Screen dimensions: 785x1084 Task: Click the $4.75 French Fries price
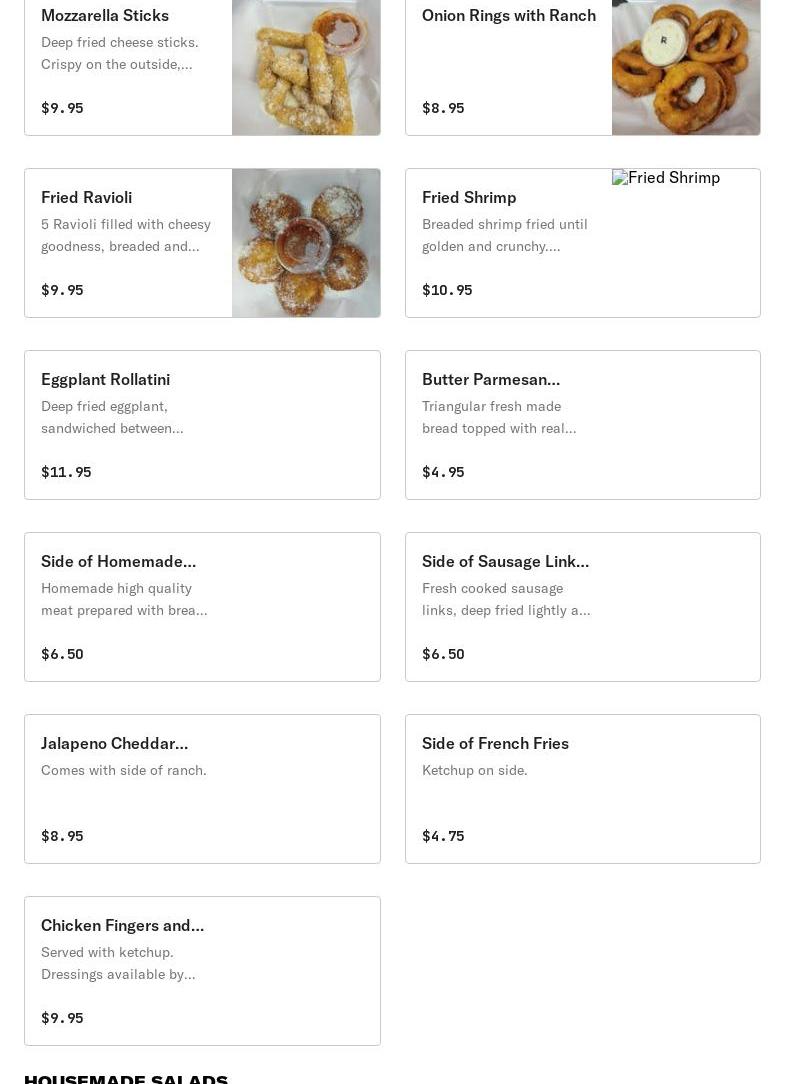443,836
